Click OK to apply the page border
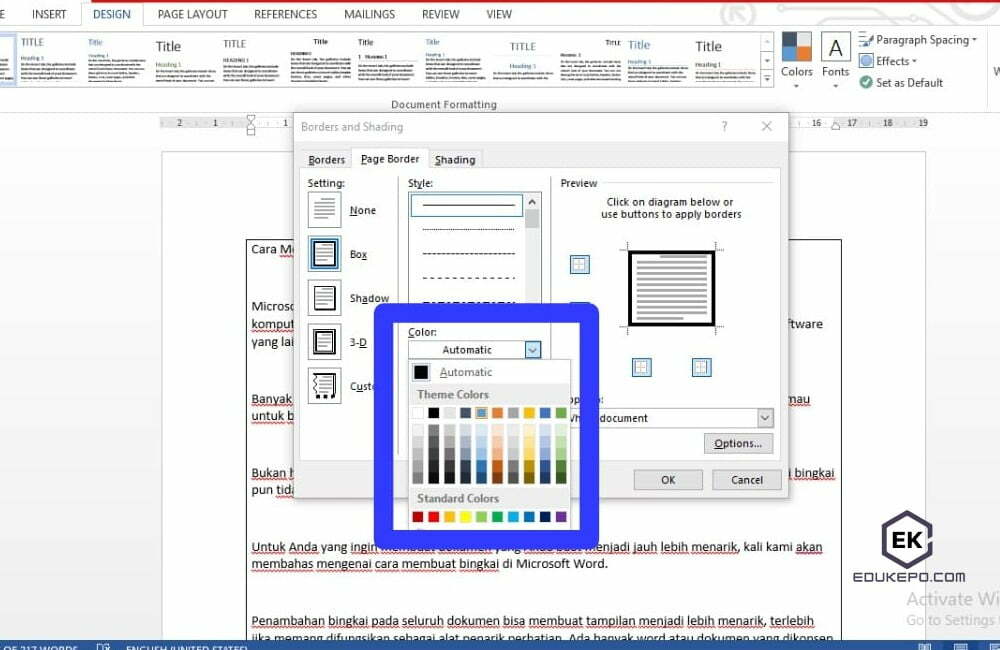Image resolution: width=1000 pixels, height=650 pixels. pos(667,479)
